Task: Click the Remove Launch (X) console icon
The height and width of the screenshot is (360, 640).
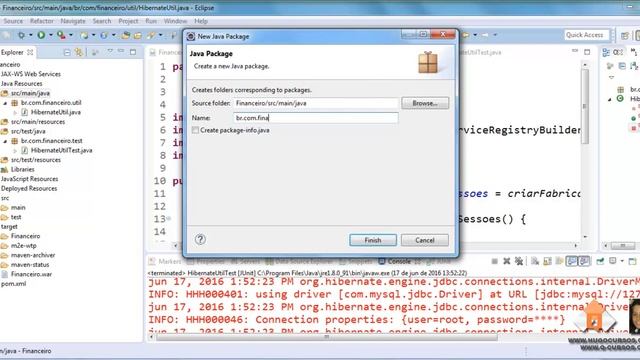Action: 507,261
